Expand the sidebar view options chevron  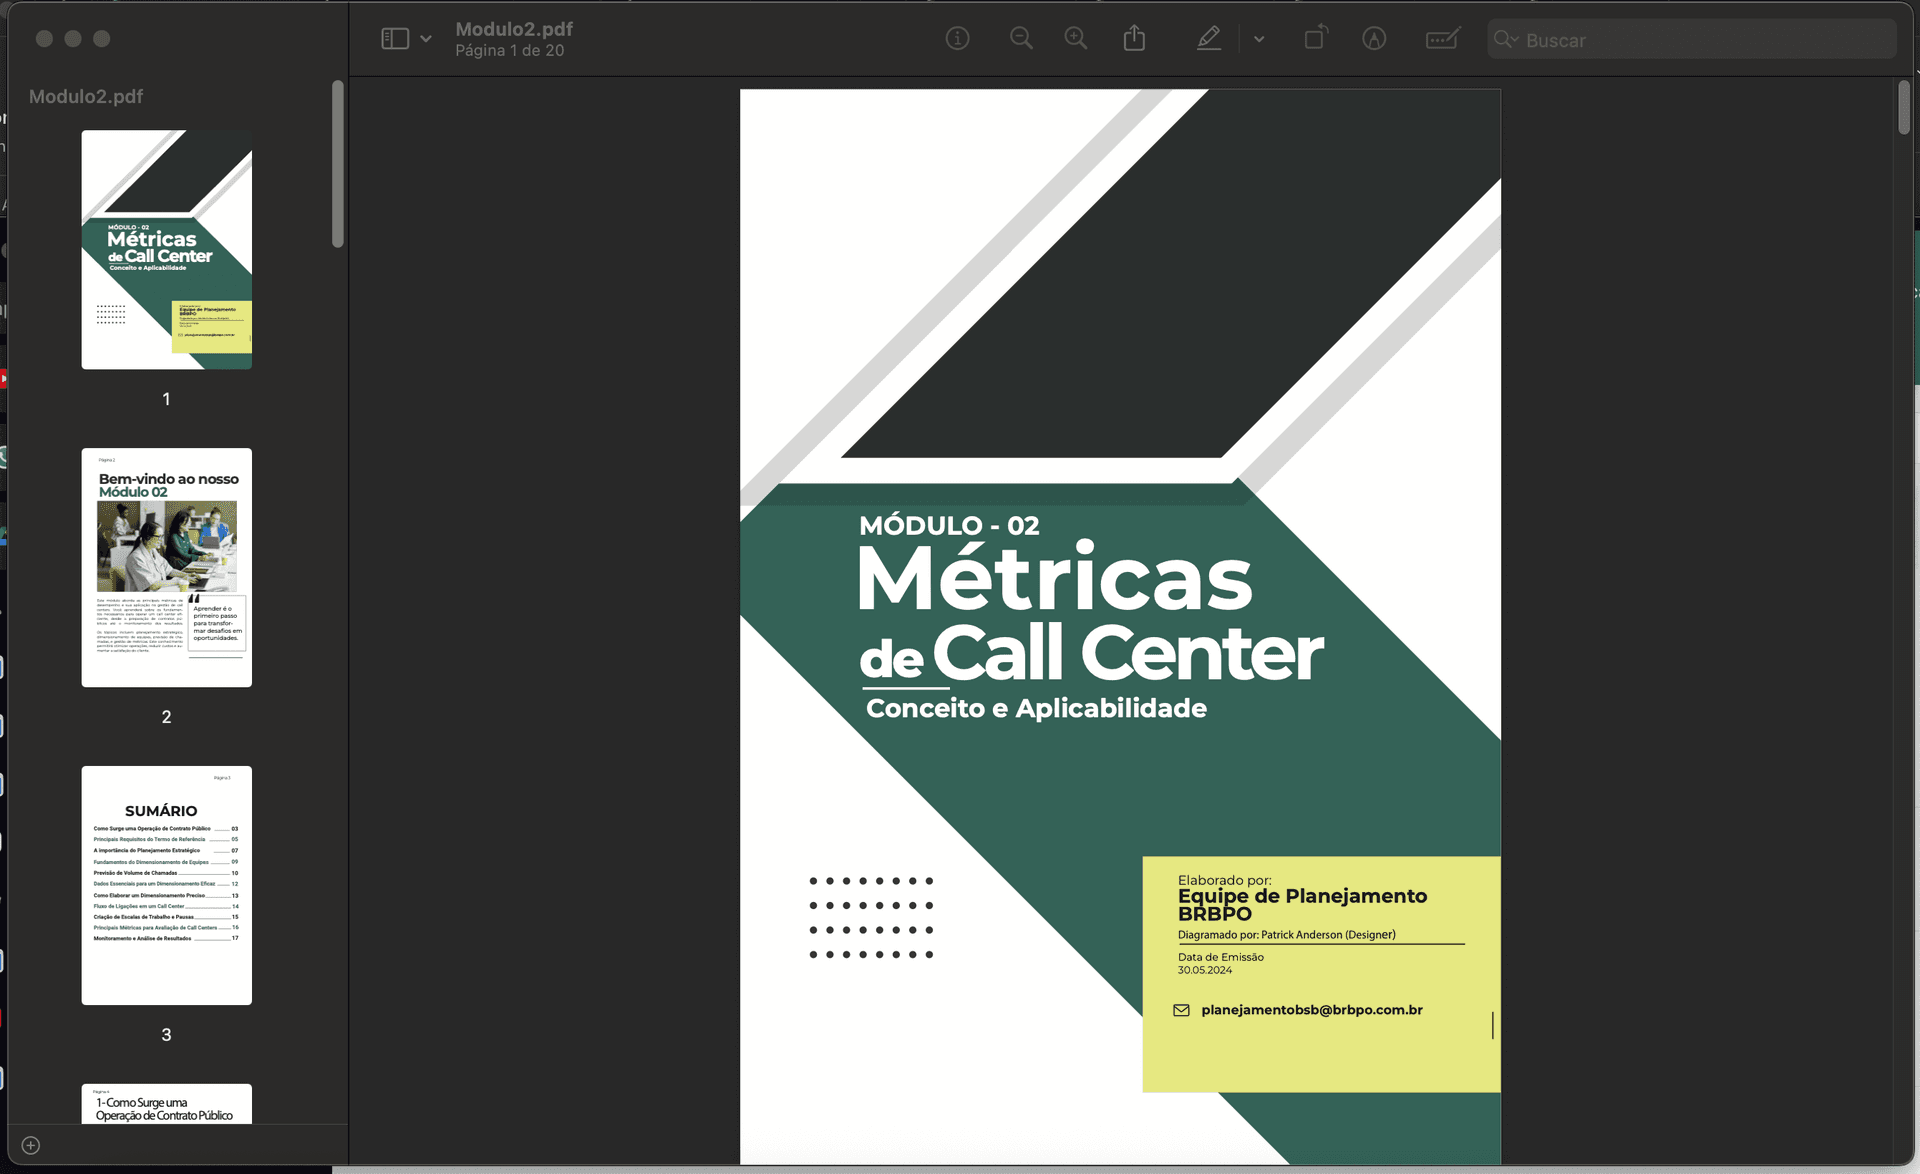426,39
